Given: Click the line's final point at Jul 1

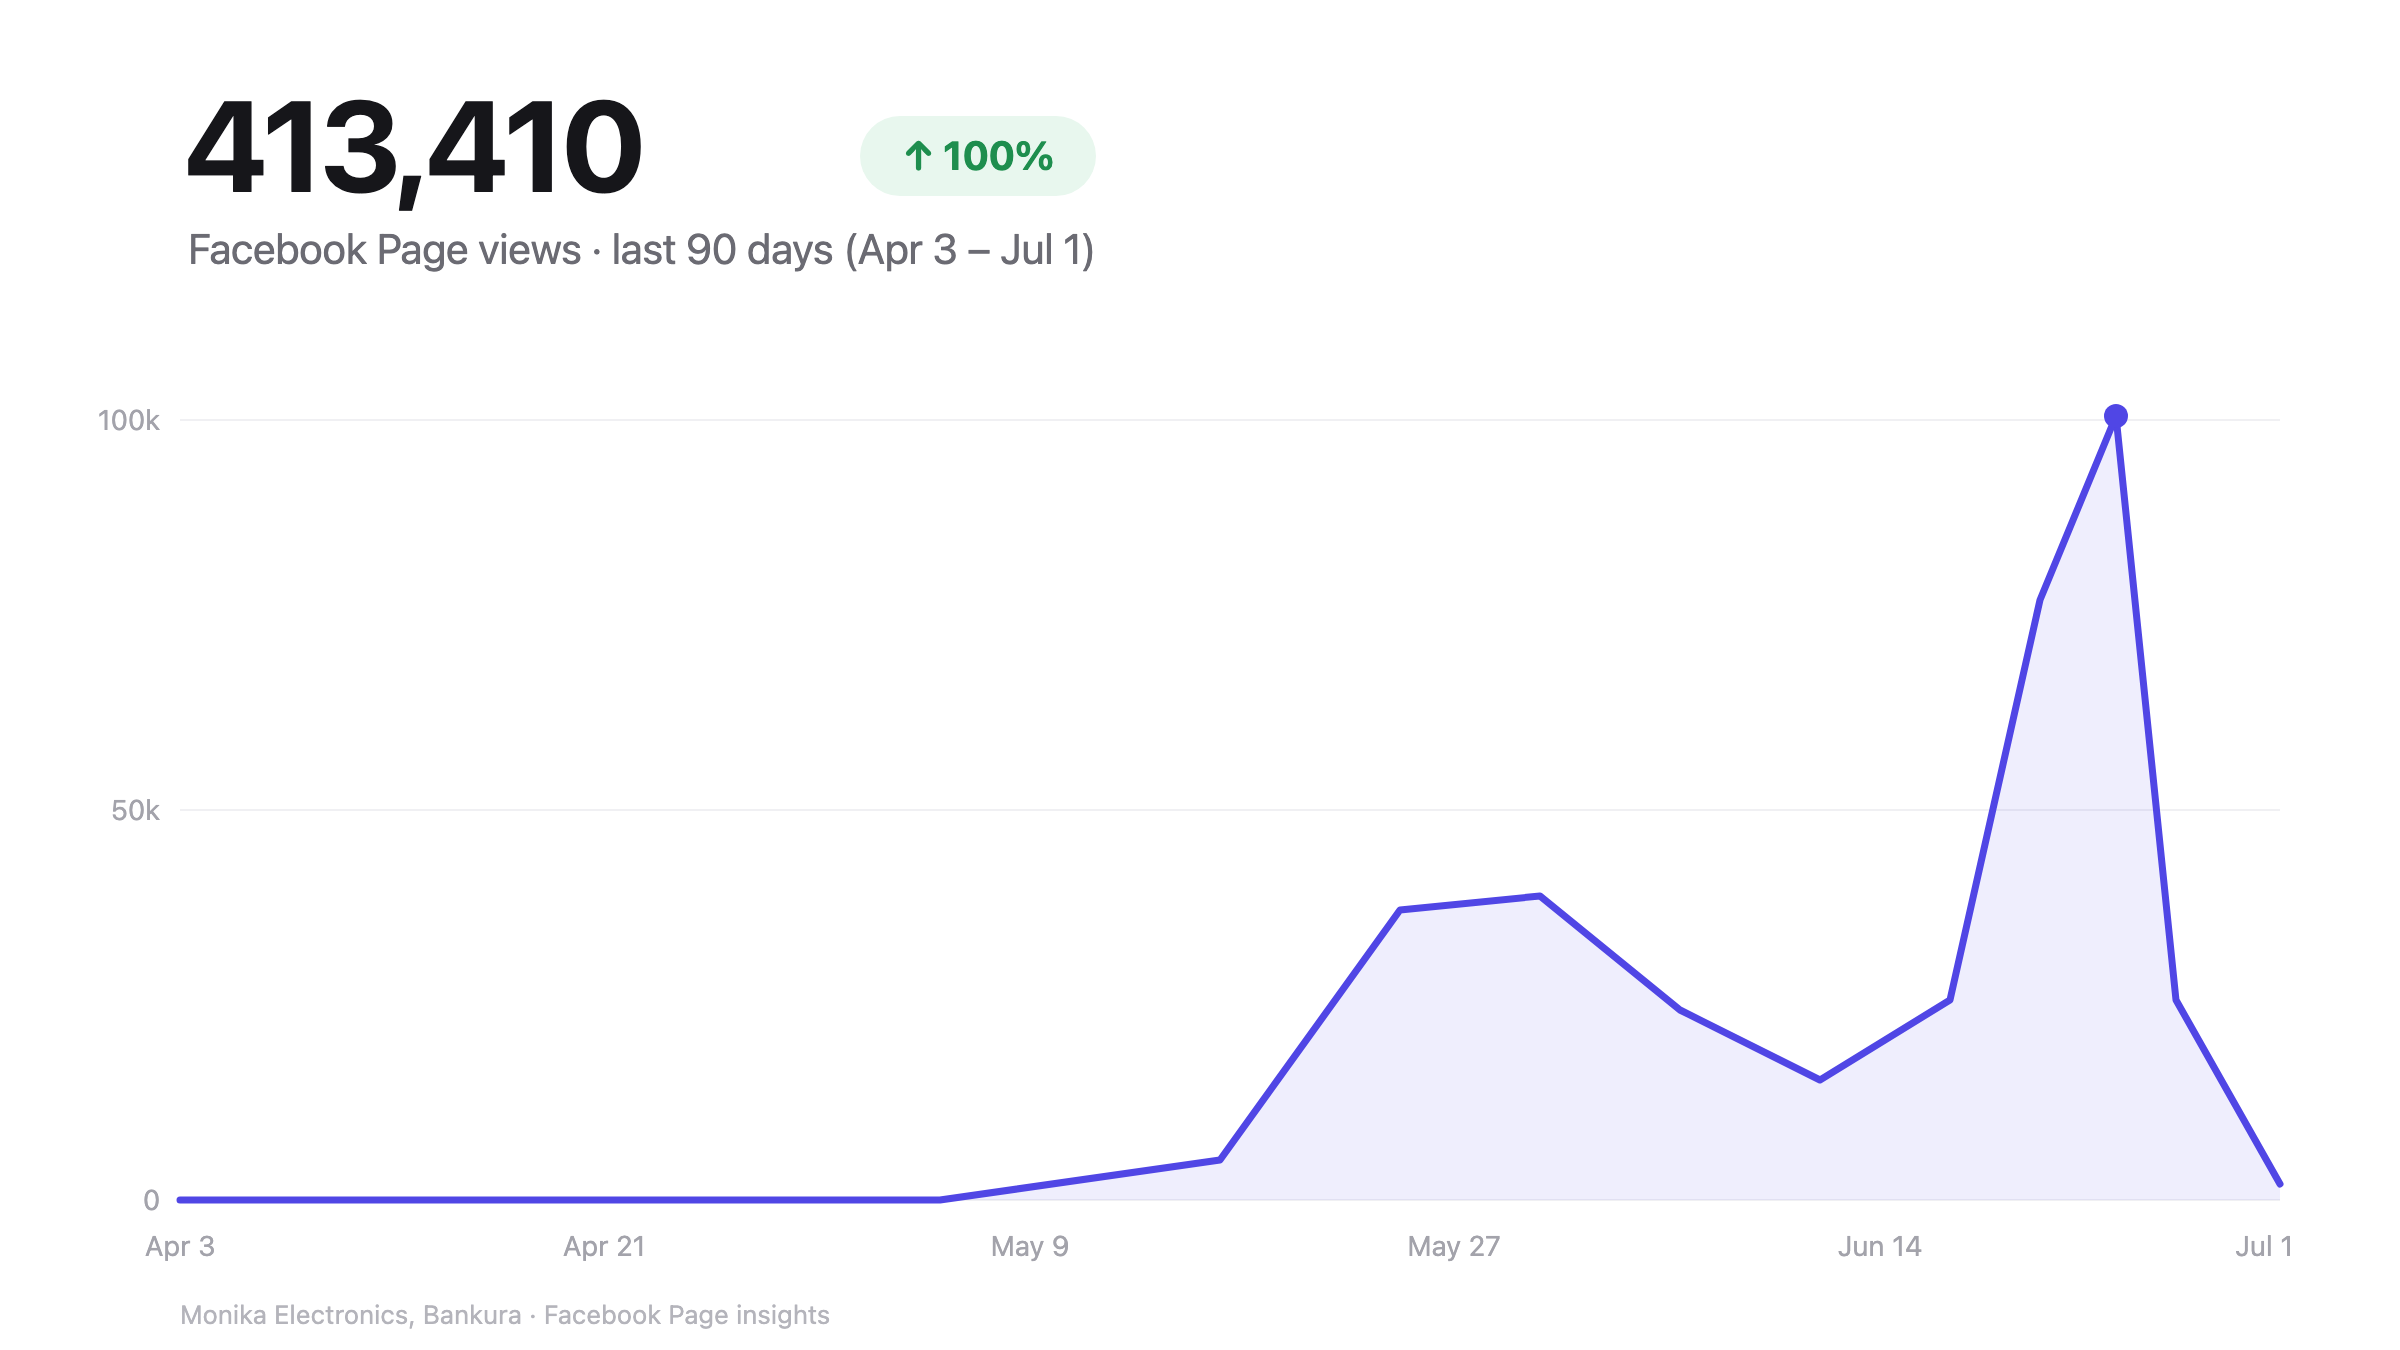Looking at the screenshot, I should click(2279, 1184).
